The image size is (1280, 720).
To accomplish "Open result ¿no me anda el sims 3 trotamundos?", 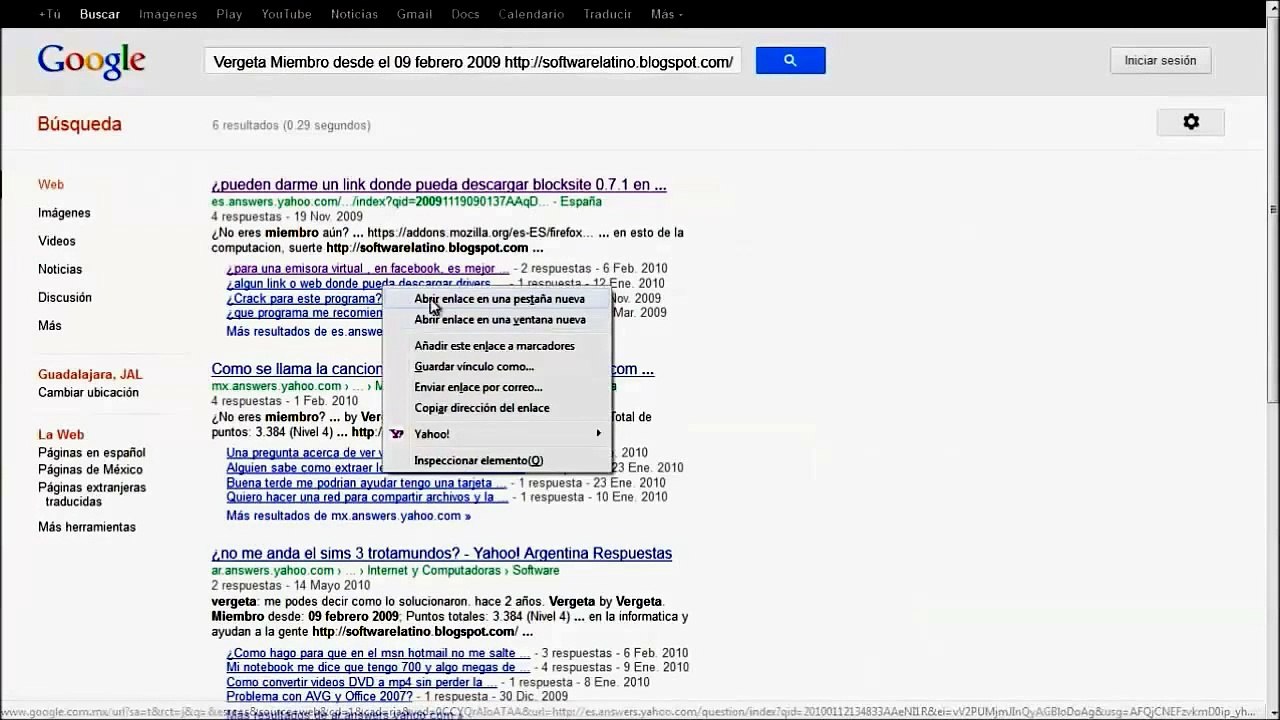I will pos(441,553).
